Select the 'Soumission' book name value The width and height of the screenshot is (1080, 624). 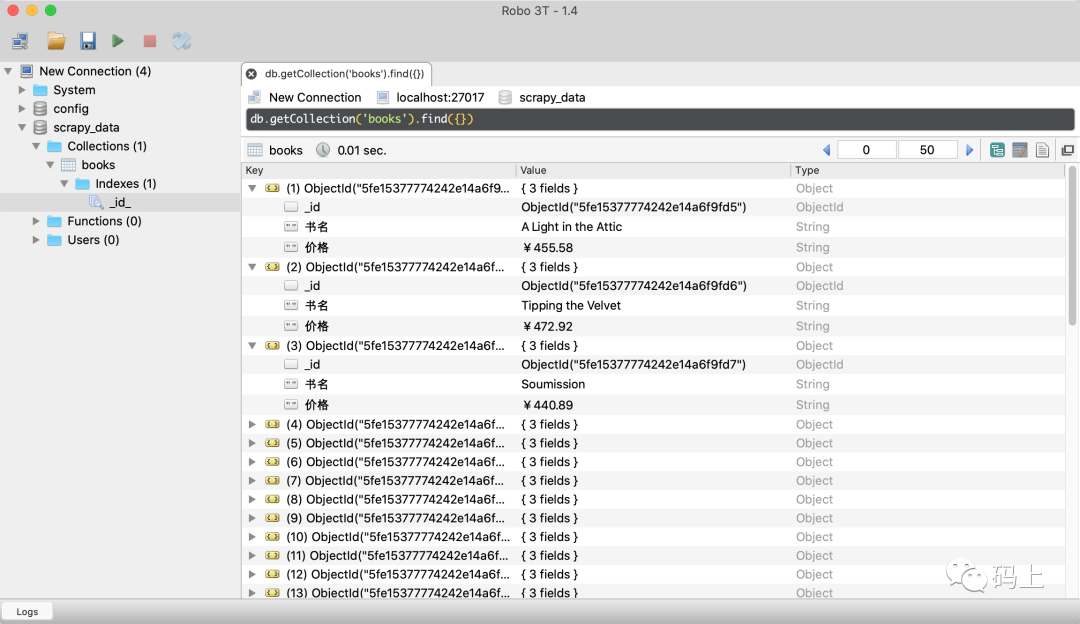coord(552,384)
